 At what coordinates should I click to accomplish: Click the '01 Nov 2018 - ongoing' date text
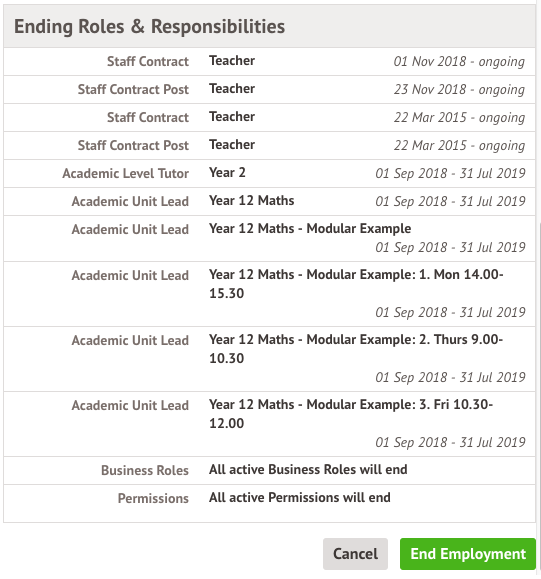(459, 61)
